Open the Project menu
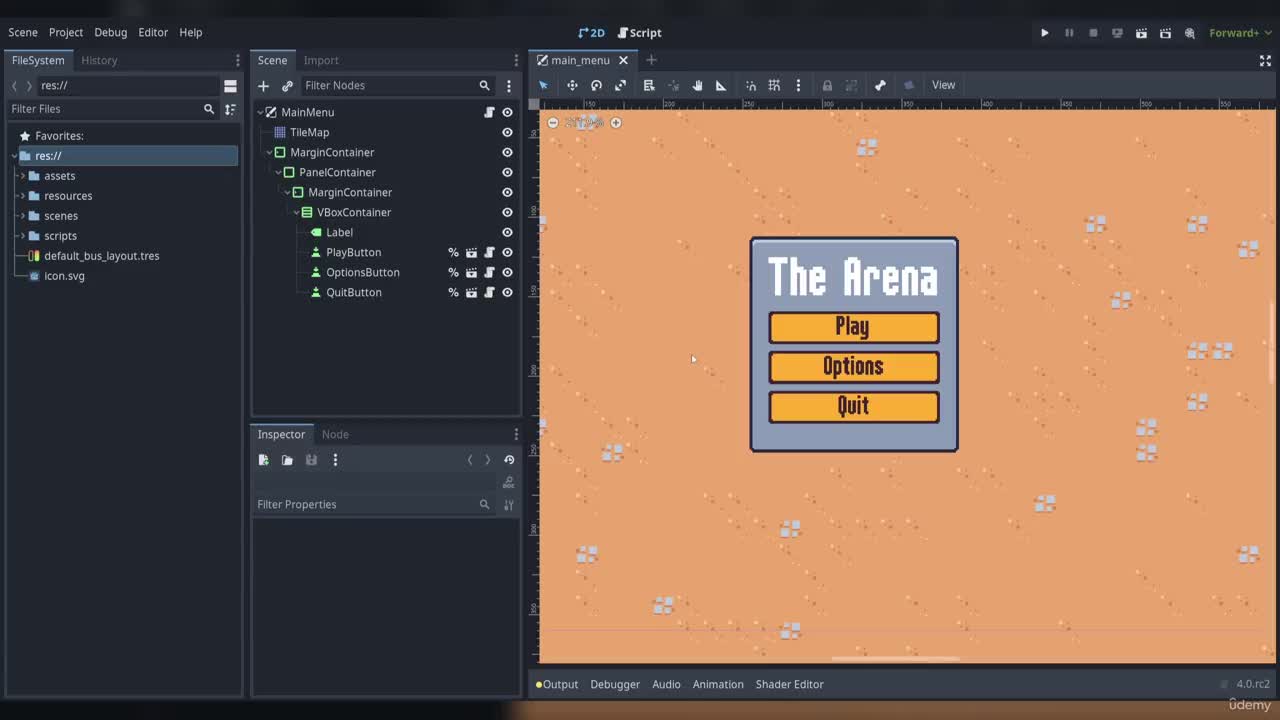Image resolution: width=1280 pixels, height=720 pixels. [66, 32]
